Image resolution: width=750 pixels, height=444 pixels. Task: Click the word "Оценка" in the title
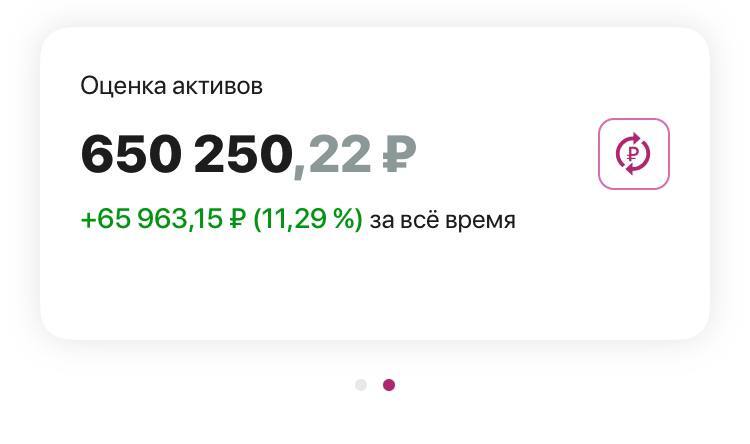(x=122, y=86)
